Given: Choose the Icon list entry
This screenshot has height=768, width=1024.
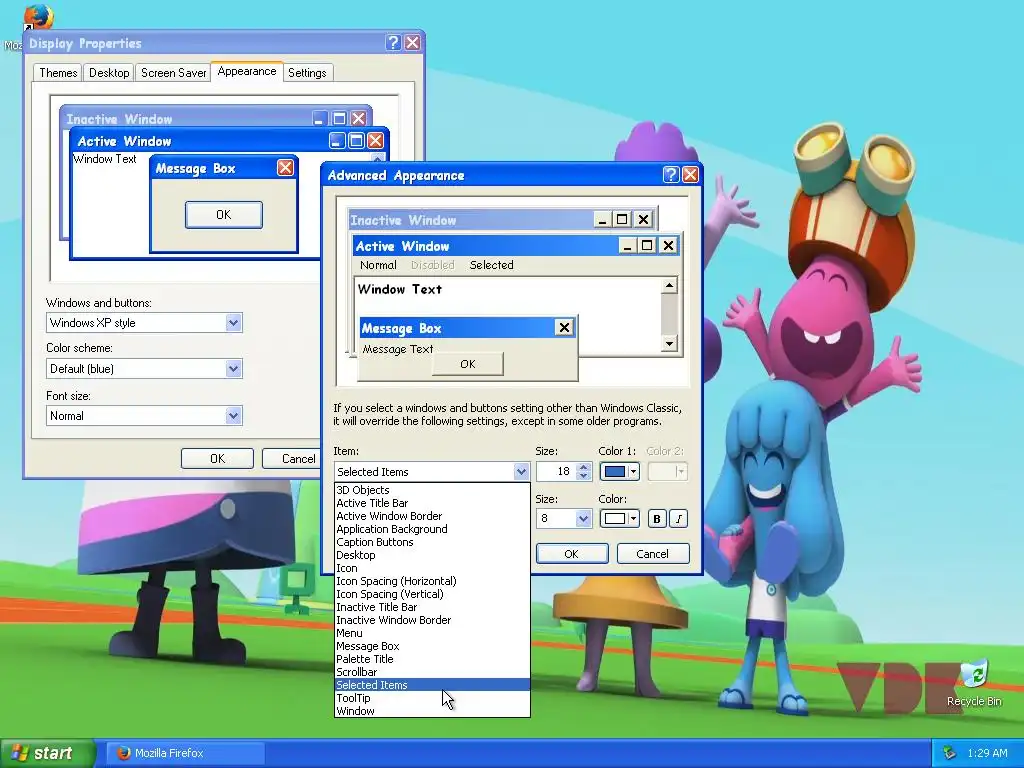Looking at the screenshot, I should tap(432, 568).
